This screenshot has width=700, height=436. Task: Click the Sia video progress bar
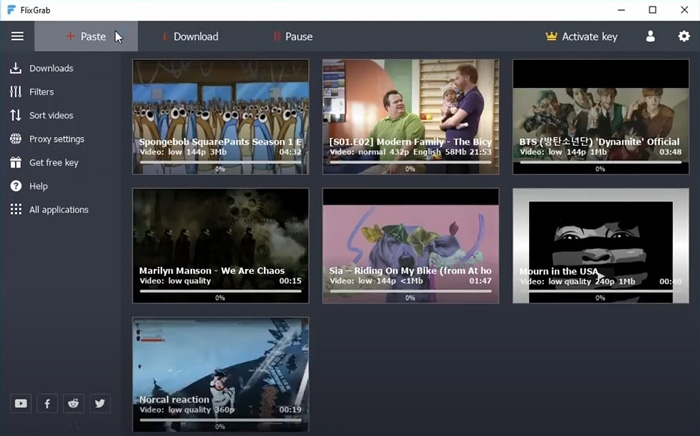[411, 291]
